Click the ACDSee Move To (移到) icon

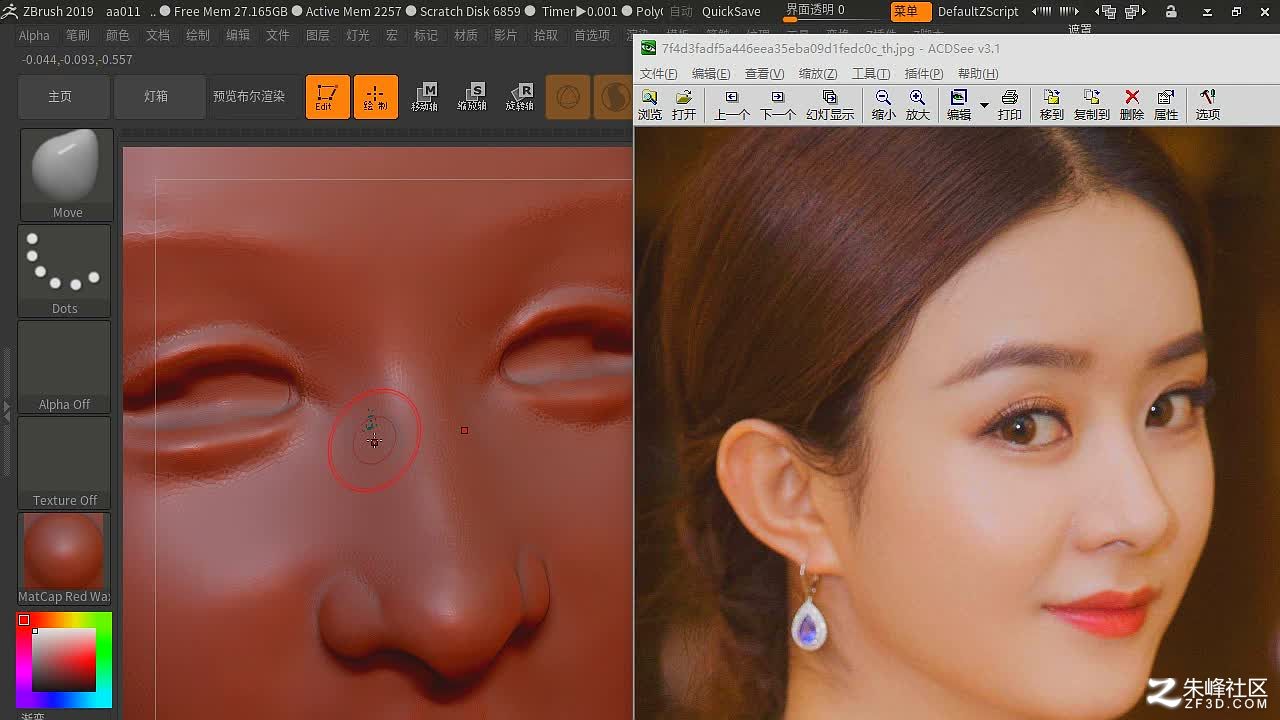click(1052, 105)
